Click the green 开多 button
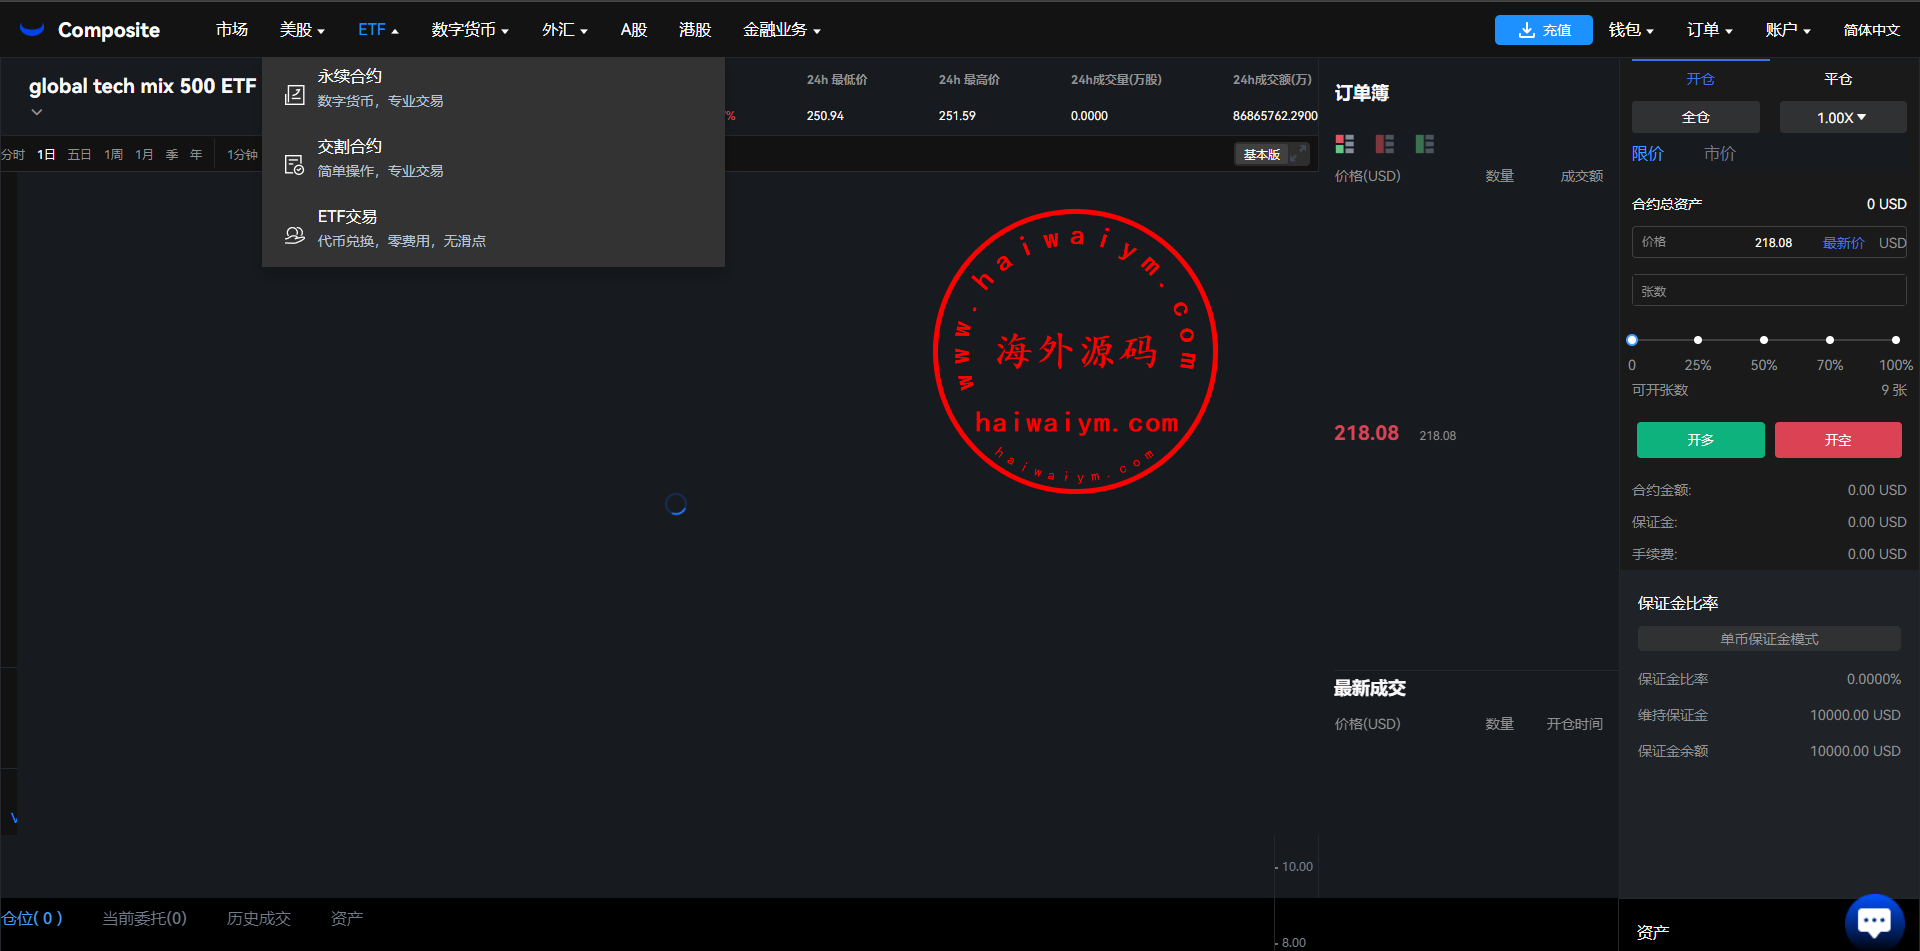 tap(1700, 440)
